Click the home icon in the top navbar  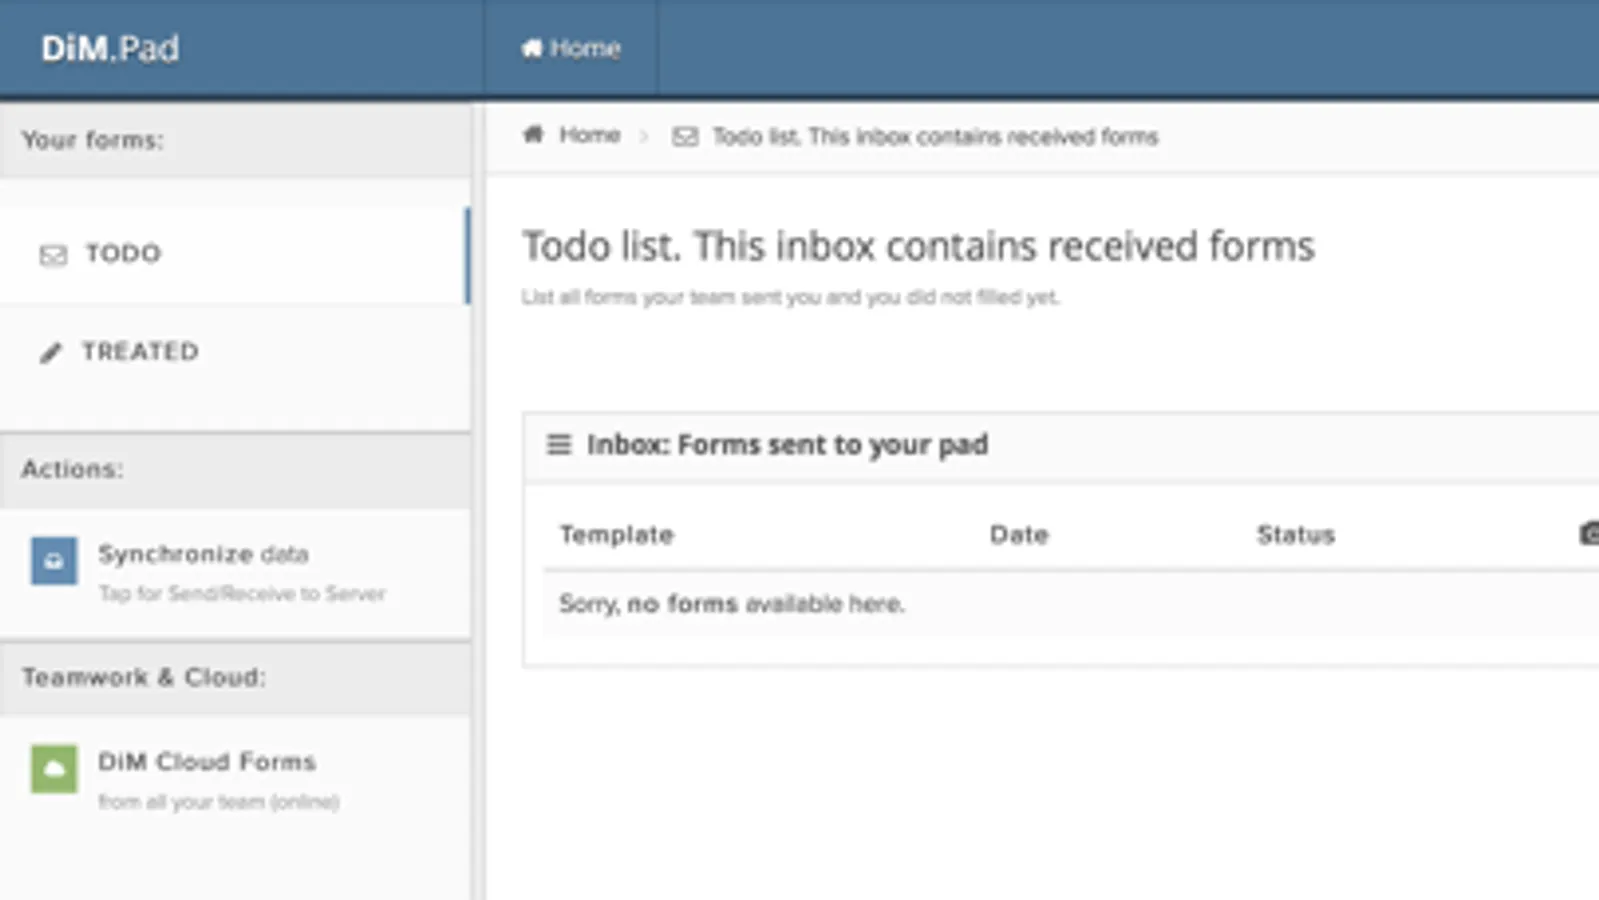tap(531, 47)
